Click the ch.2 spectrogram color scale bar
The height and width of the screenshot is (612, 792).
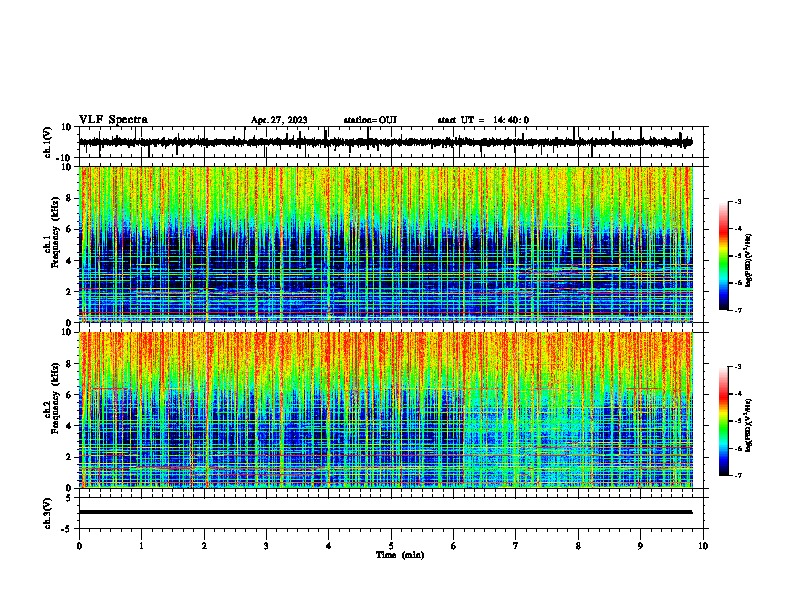(723, 421)
